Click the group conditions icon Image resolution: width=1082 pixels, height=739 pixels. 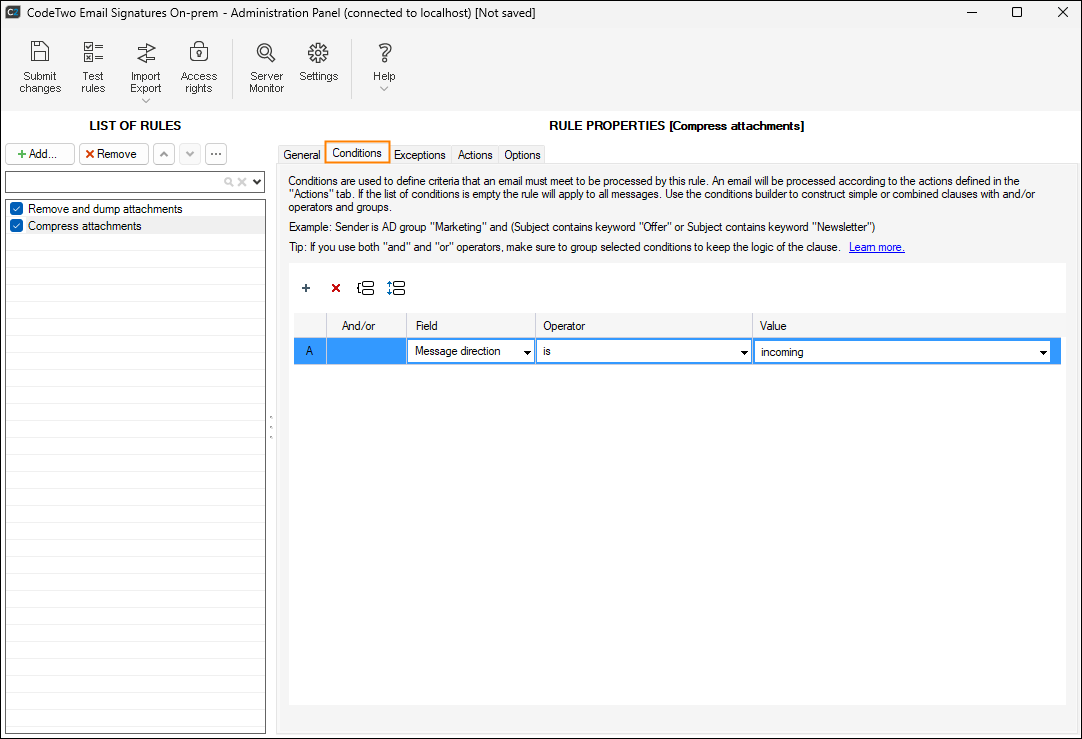pos(366,288)
